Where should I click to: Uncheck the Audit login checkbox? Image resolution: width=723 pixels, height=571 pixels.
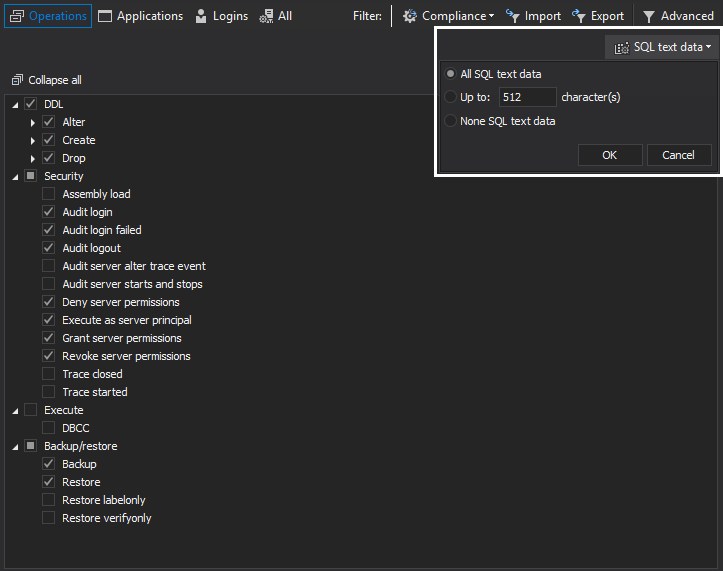coord(48,212)
